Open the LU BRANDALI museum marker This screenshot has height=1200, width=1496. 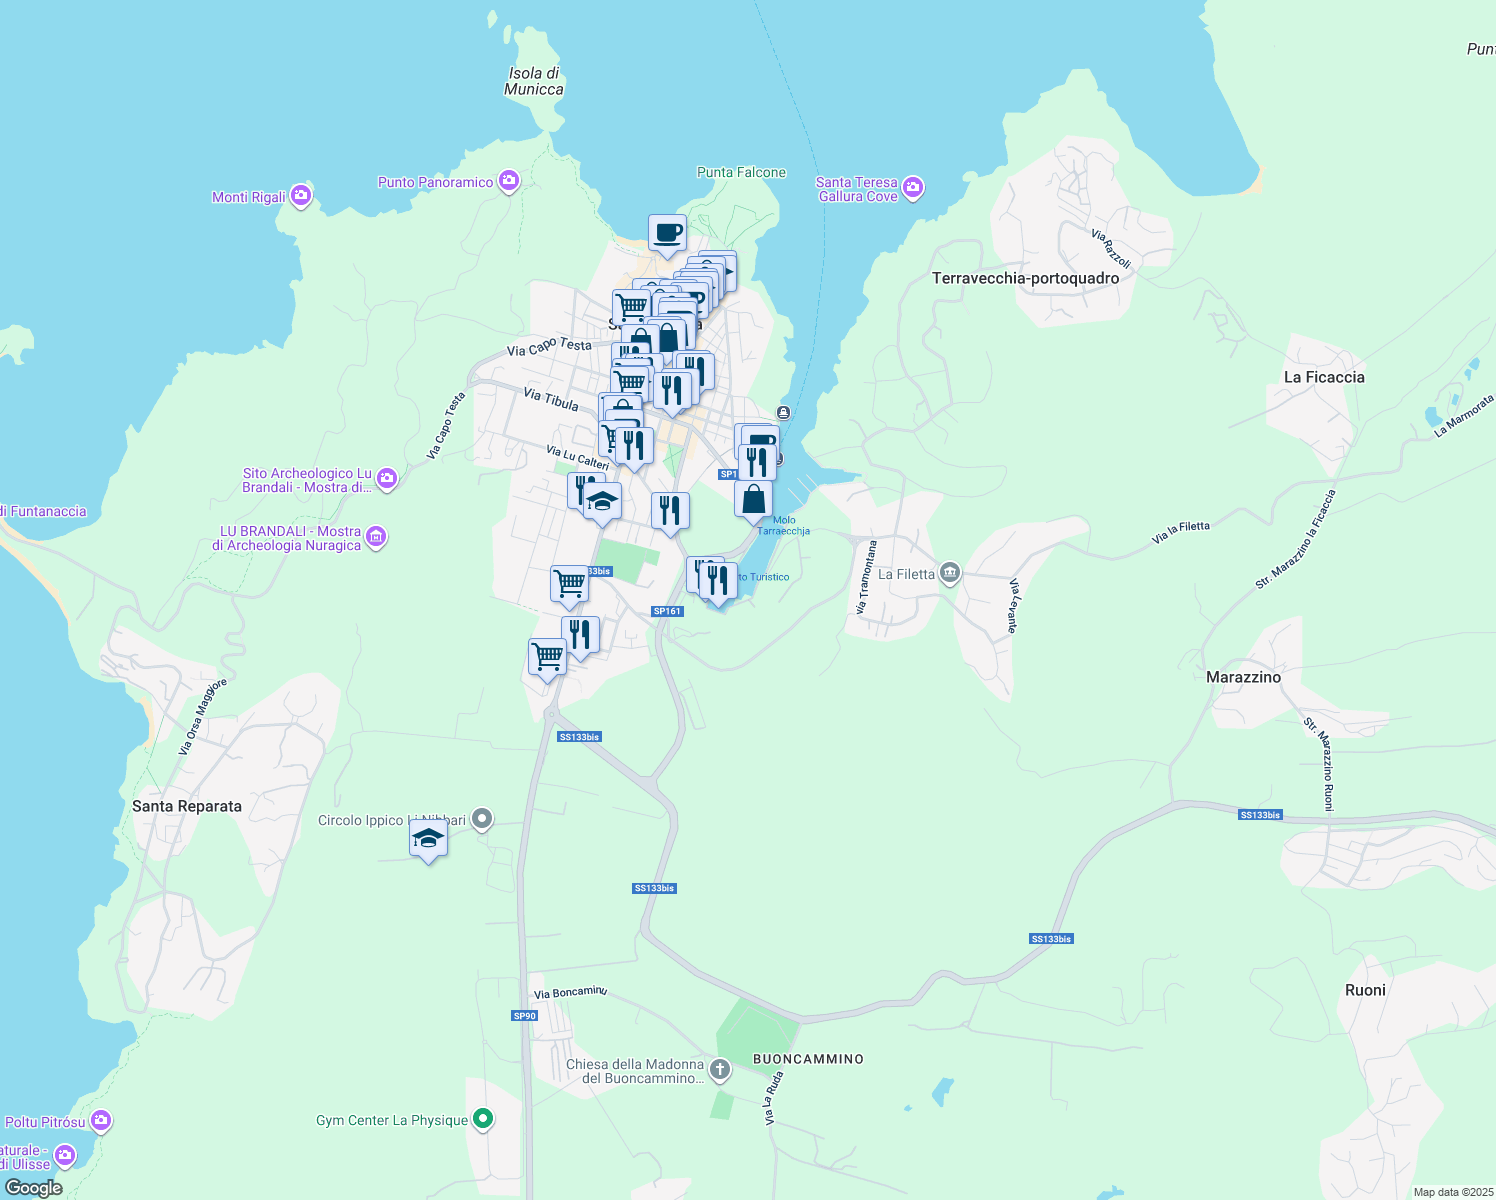coord(375,537)
